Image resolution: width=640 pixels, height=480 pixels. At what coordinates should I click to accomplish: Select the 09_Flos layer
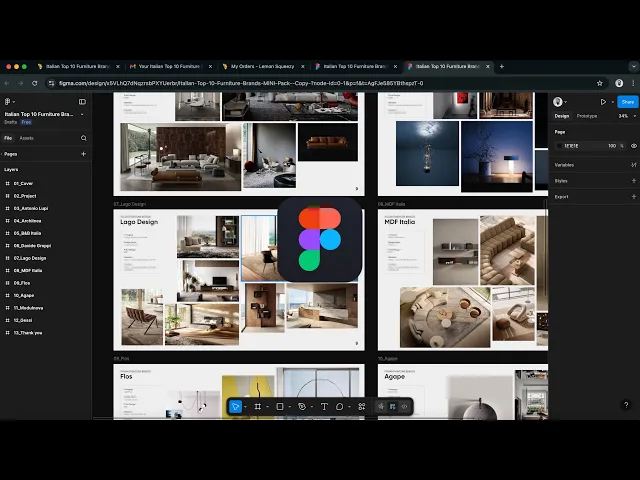(22, 283)
